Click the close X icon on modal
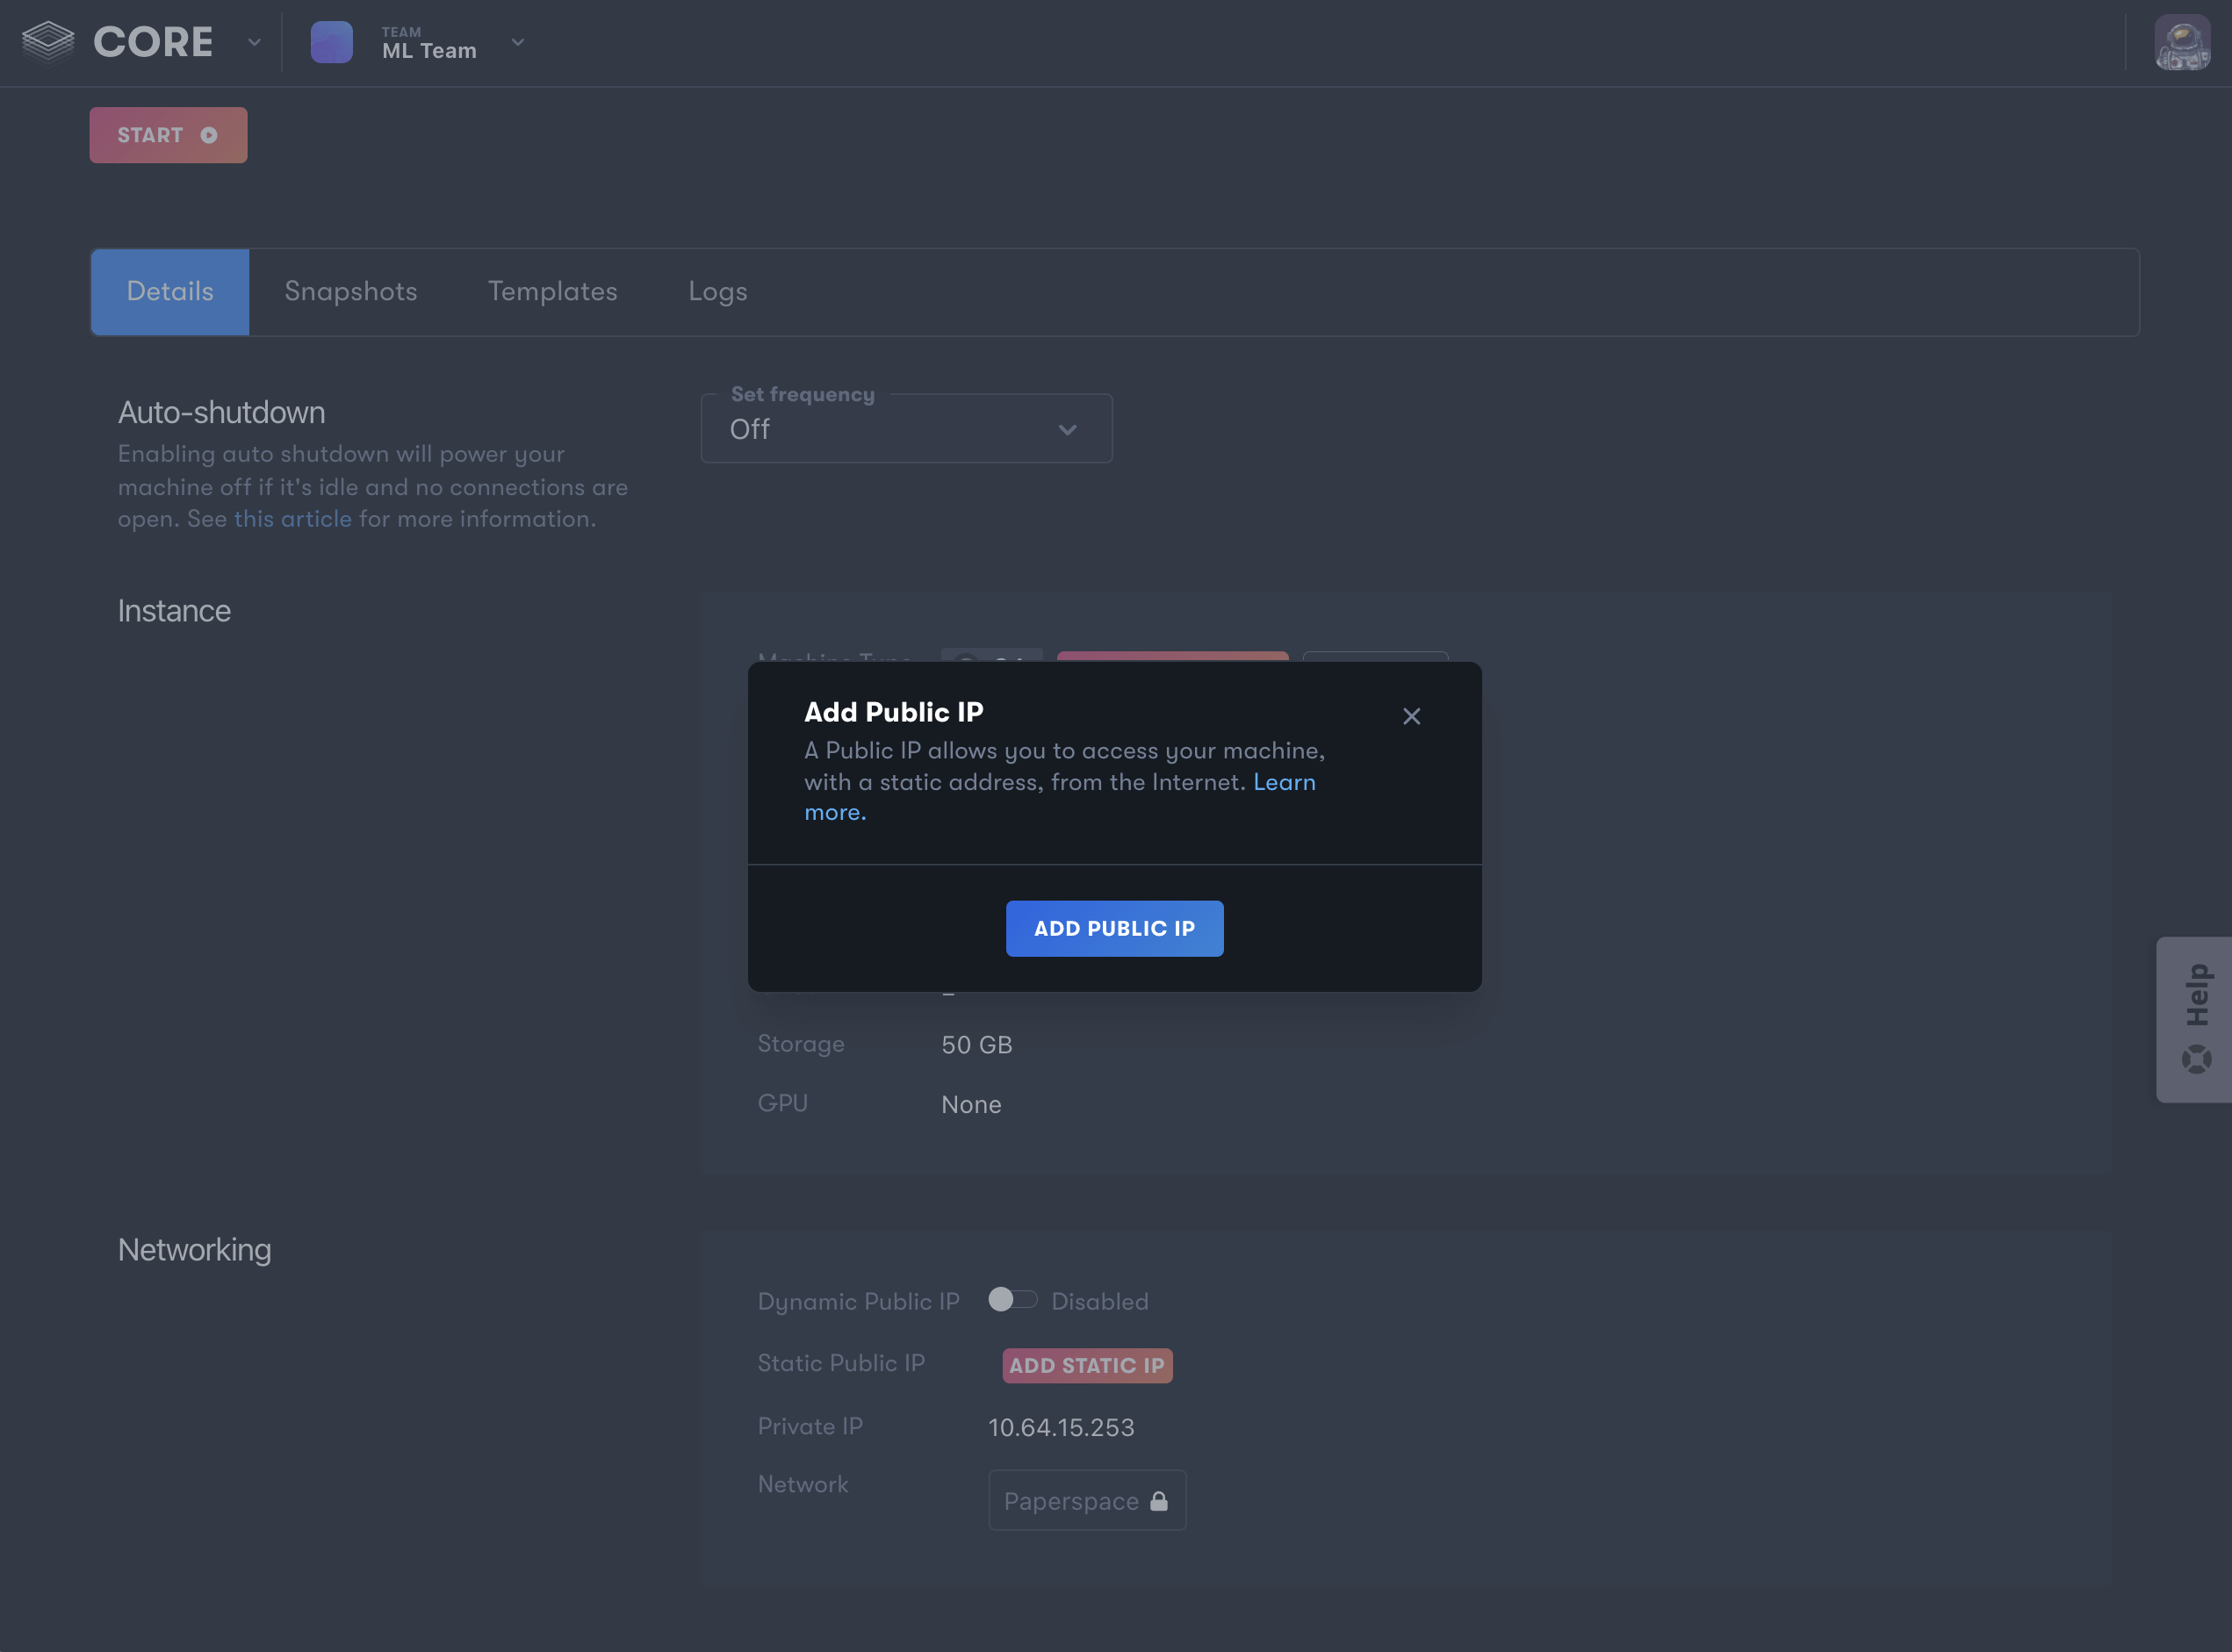2232x1652 pixels. pyautogui.click(x=1411, y=715)
